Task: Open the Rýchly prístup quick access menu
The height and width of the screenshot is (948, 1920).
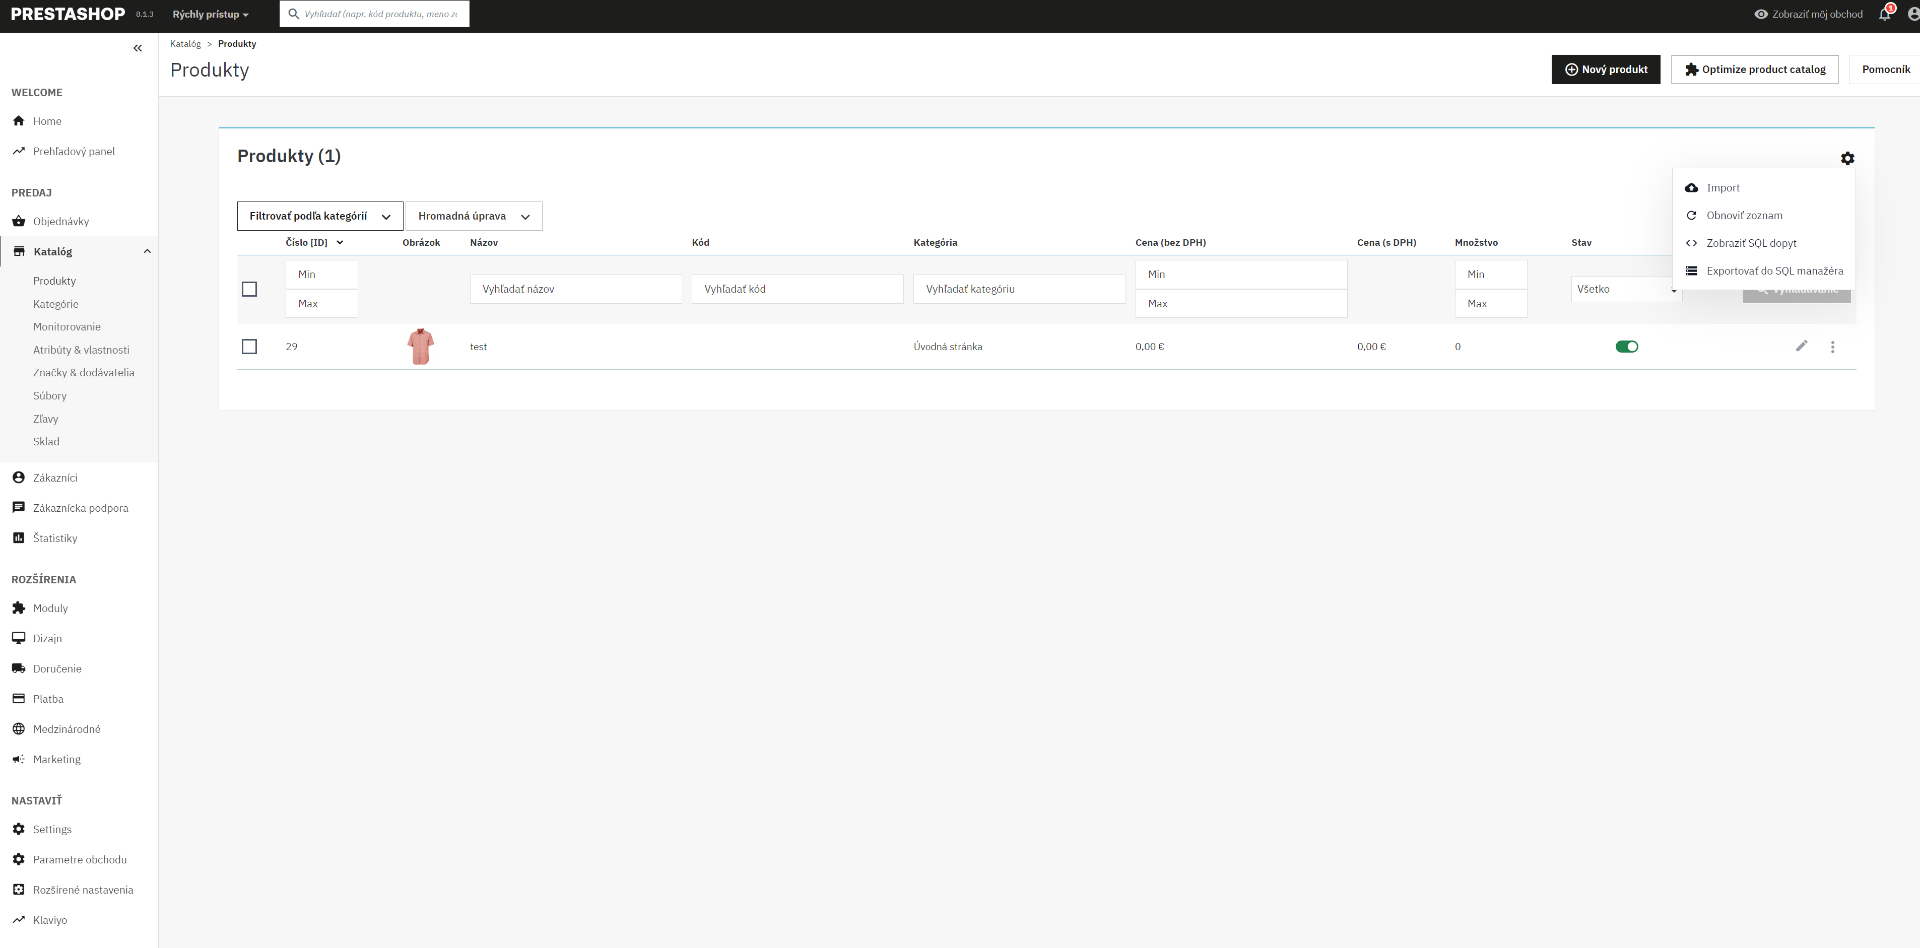Action: 210,14
